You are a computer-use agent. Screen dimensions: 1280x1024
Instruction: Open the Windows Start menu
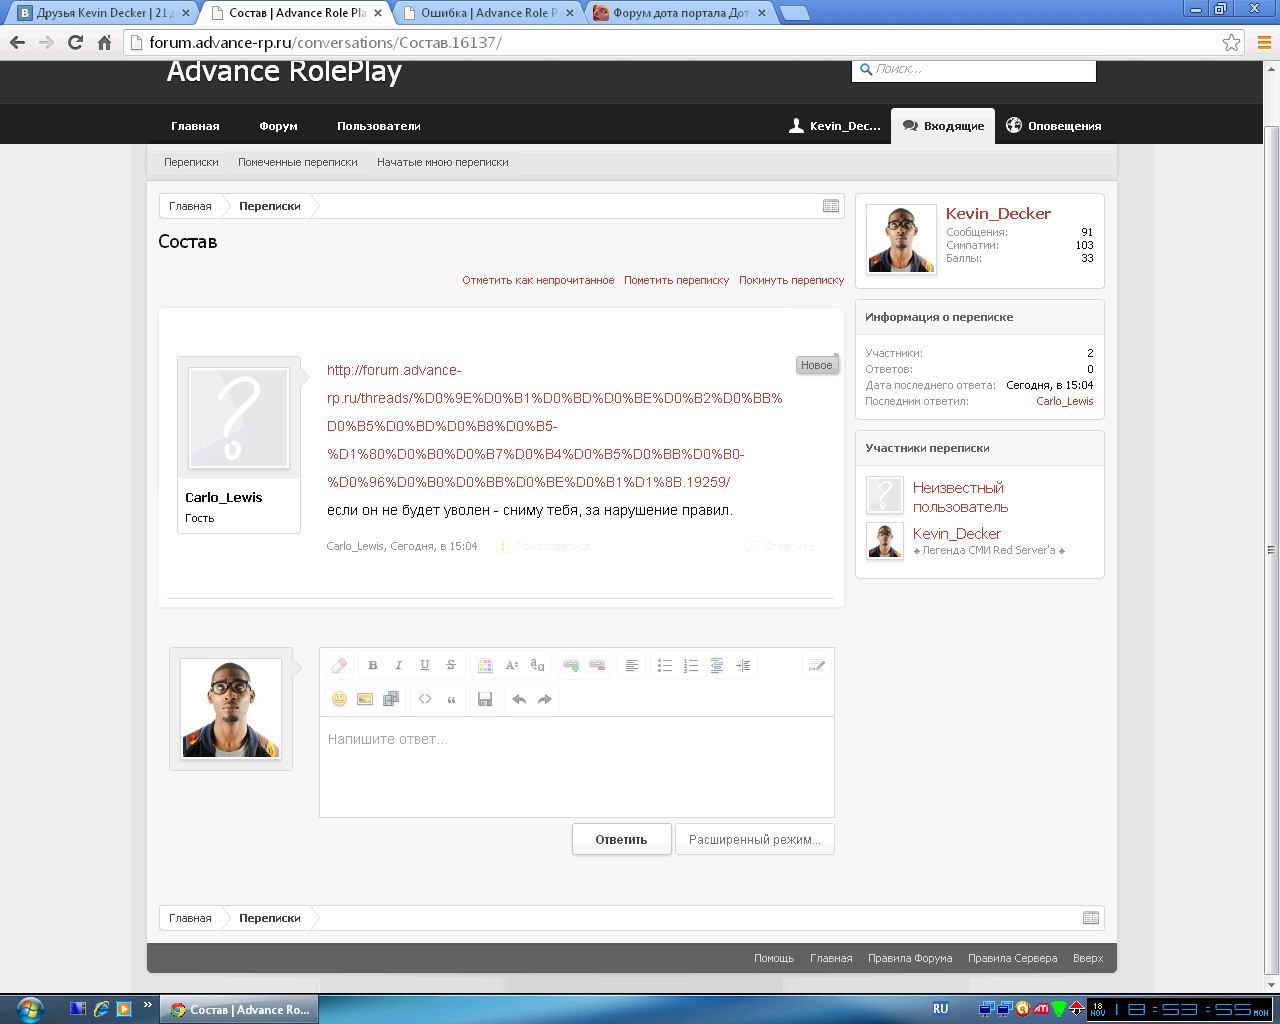tap(29, 1008)
